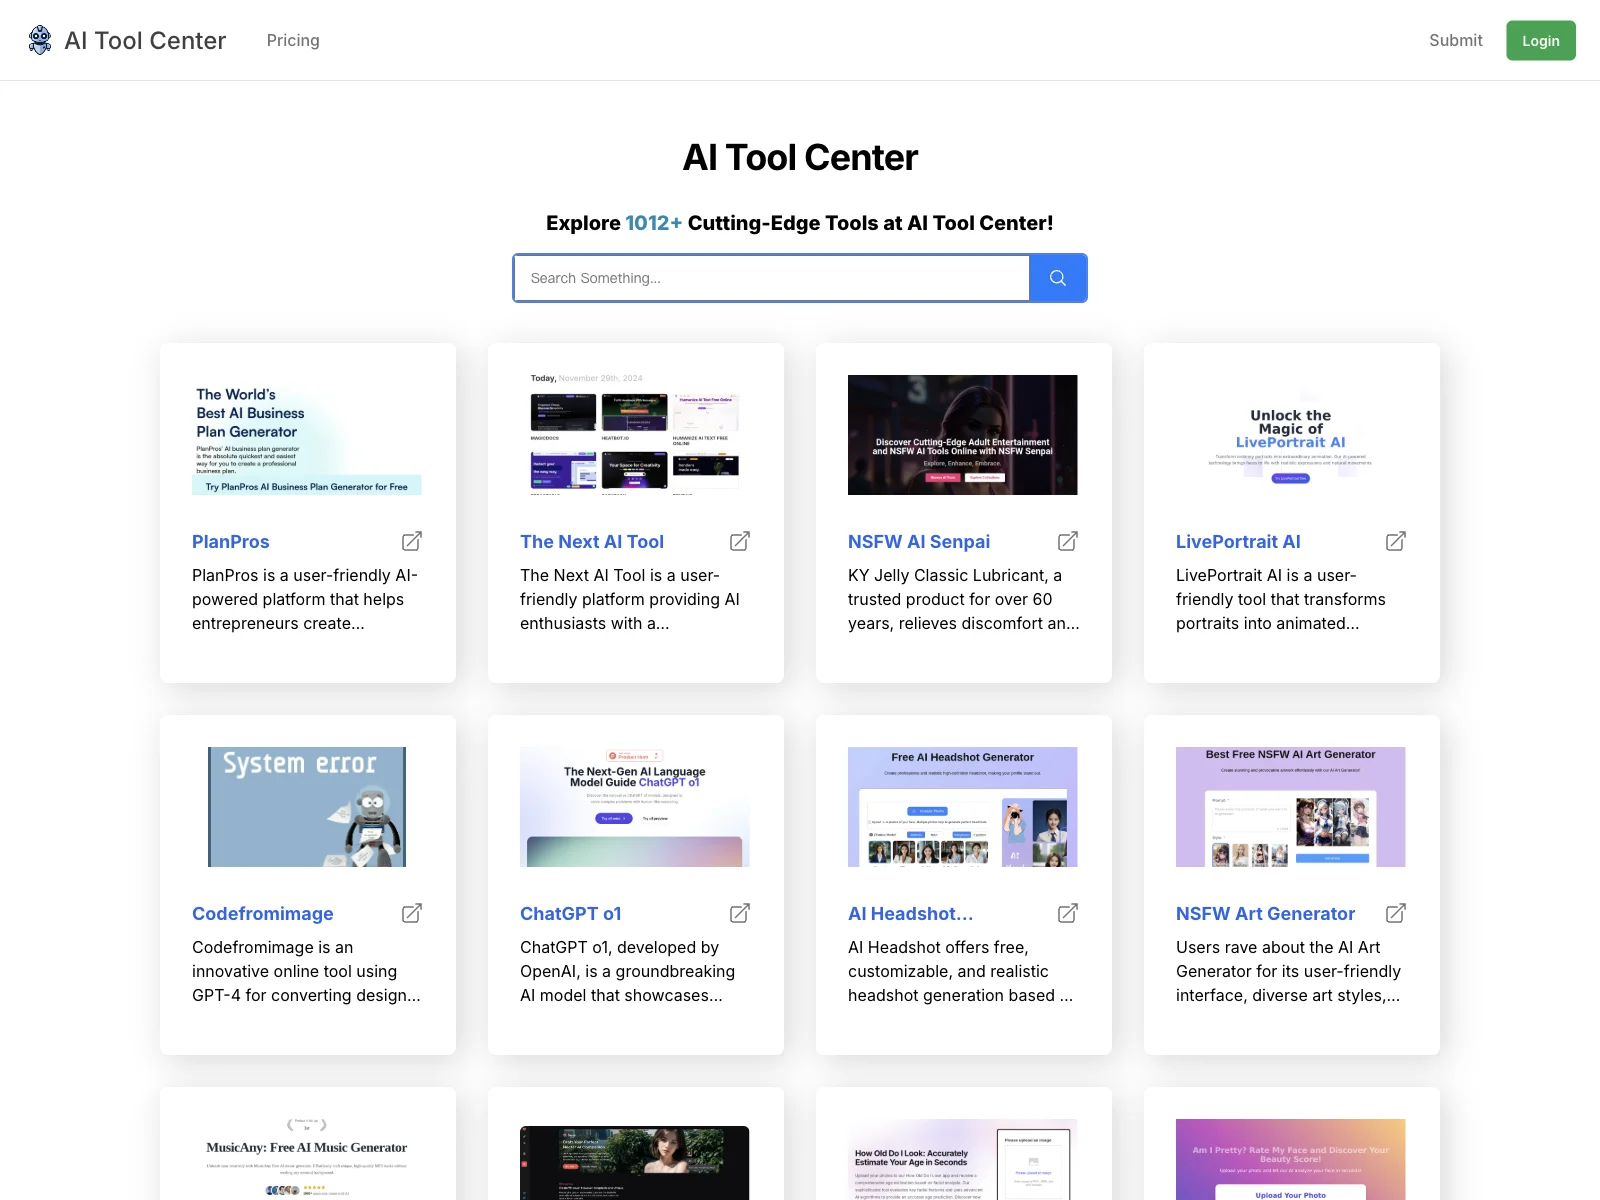This screenshot has width=1600, height=1200.
Task: Go to the Submit page
Action: (x=1455, y=40)
